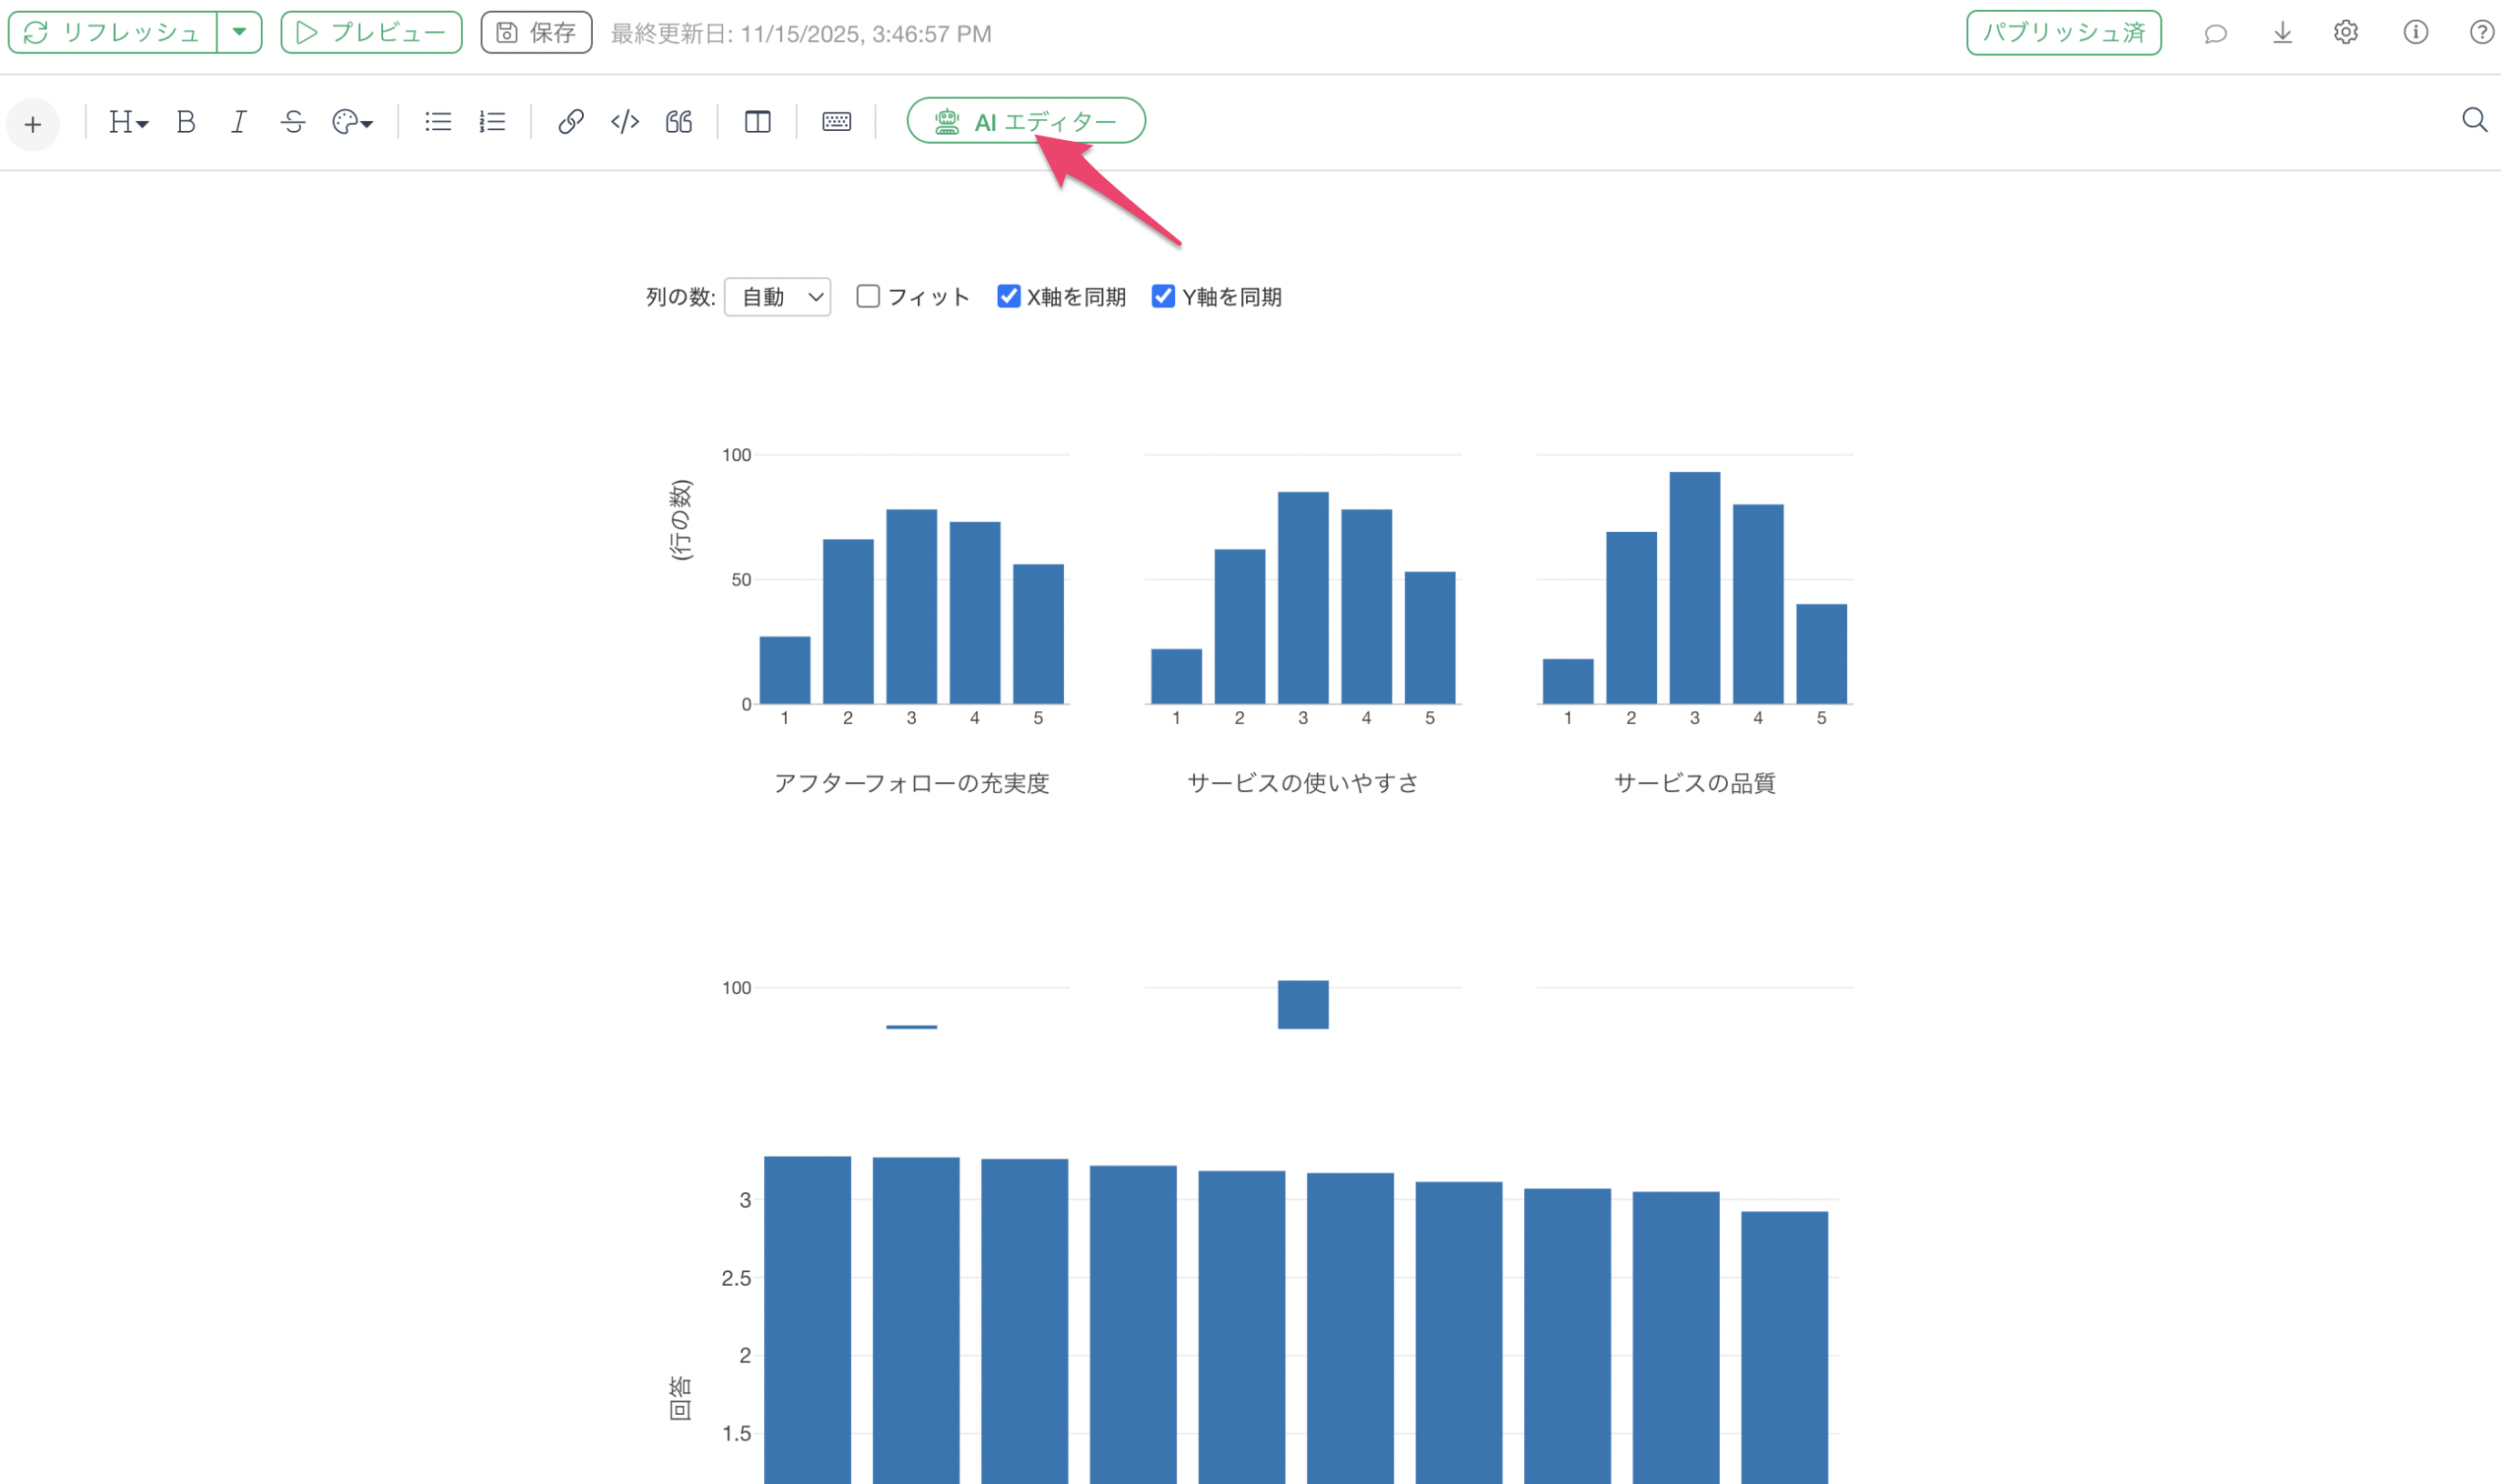Insert a bulleted list
2501x1484 pixels.
pyautogui.click(x=437, y=122)
